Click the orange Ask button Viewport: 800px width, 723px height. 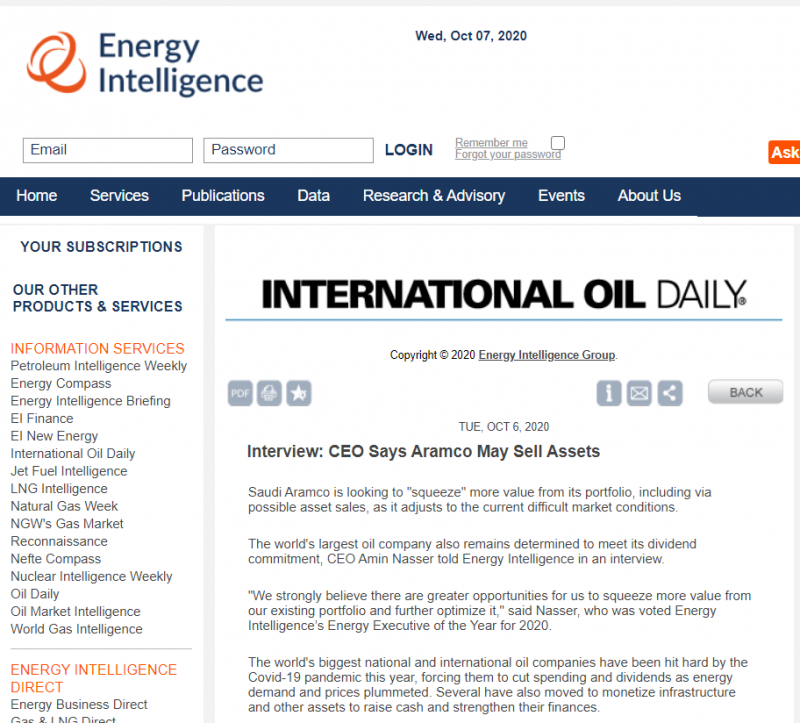(784, 152)
